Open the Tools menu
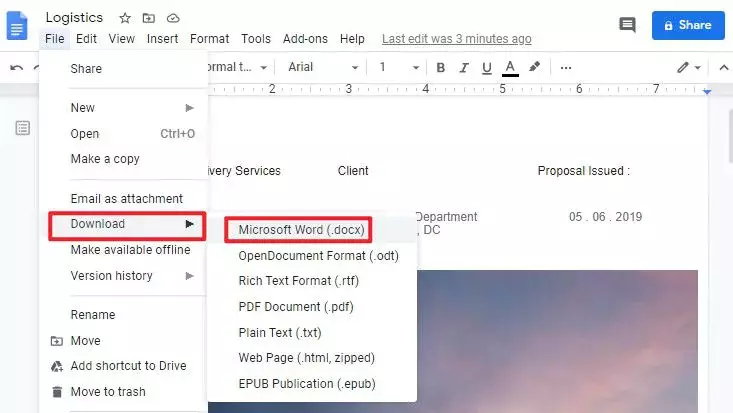 256,39
